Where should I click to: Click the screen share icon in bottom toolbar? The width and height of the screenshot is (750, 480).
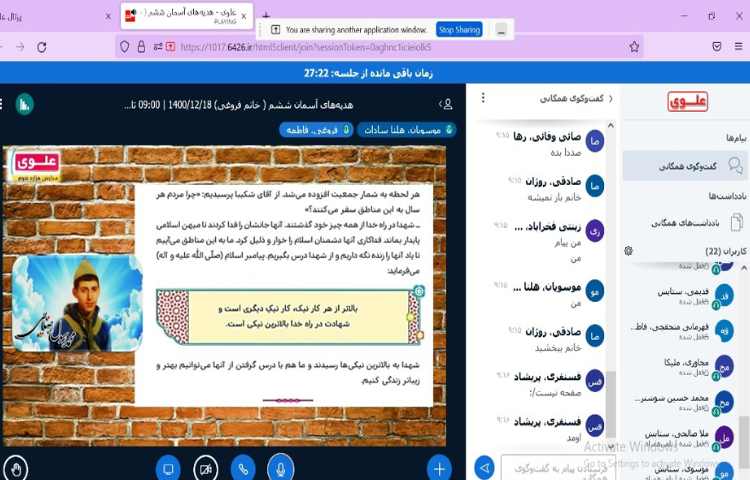(168, 469)
